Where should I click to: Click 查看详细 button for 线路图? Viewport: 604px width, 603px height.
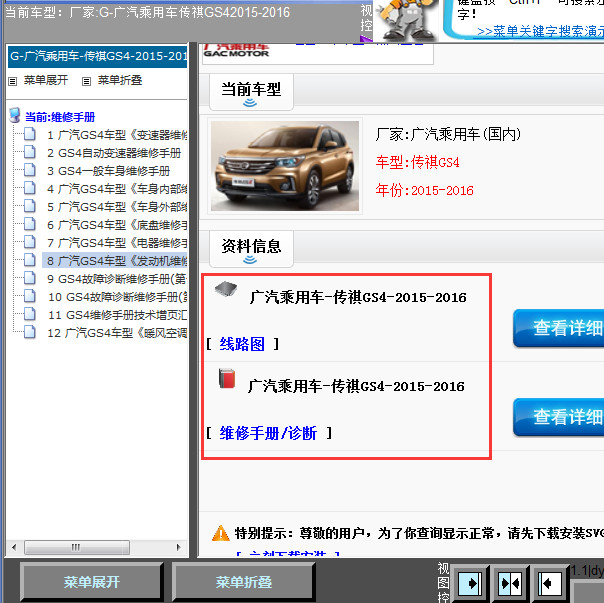(x=559, y=328)
